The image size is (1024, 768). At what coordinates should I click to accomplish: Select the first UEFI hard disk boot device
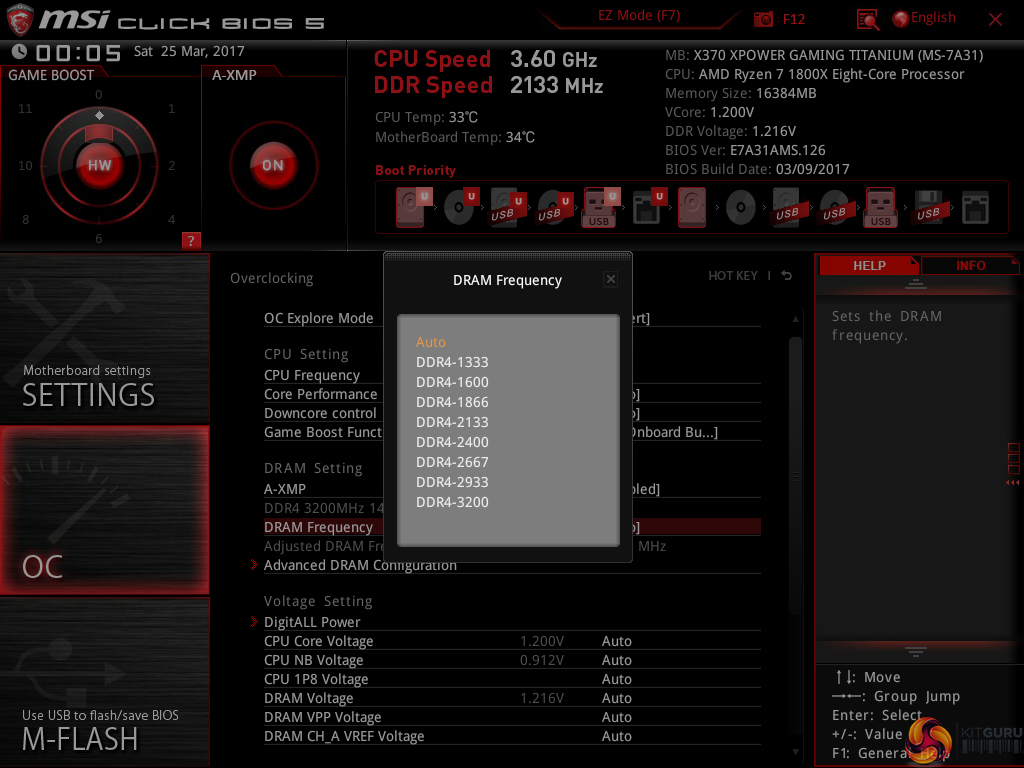411,207
